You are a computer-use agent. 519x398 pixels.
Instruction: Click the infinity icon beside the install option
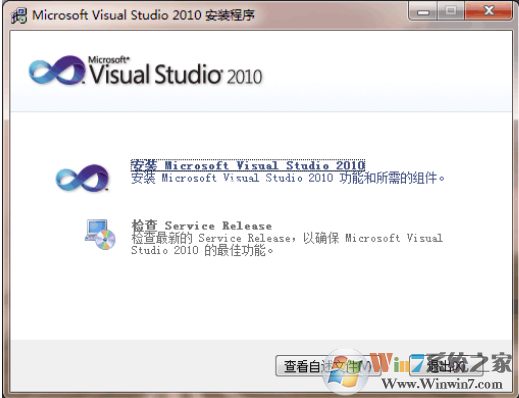click(x=82, y=178)
